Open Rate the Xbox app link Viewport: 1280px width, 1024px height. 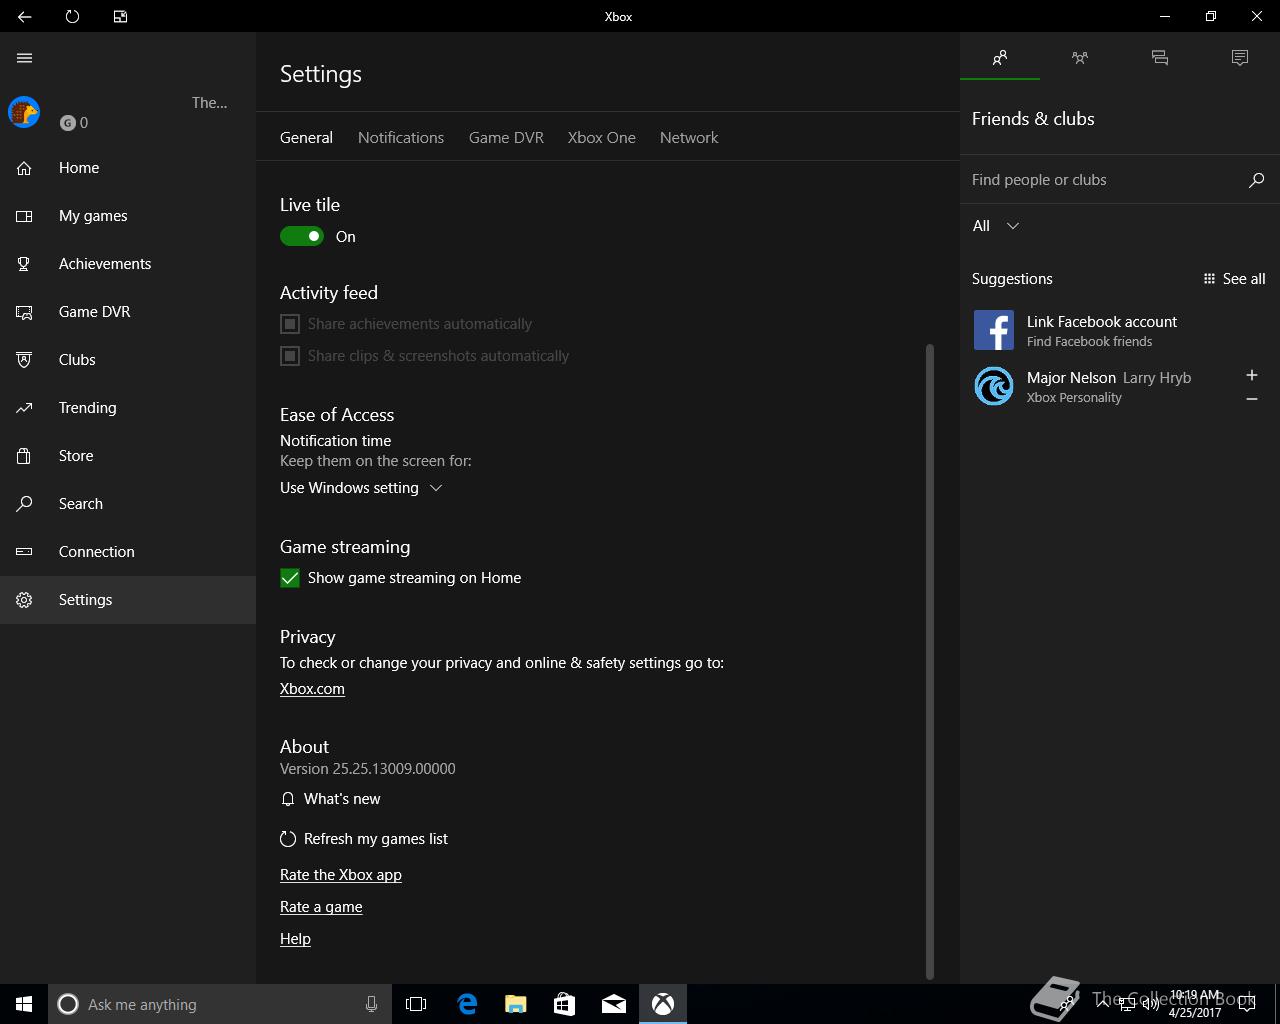[341, 875]
